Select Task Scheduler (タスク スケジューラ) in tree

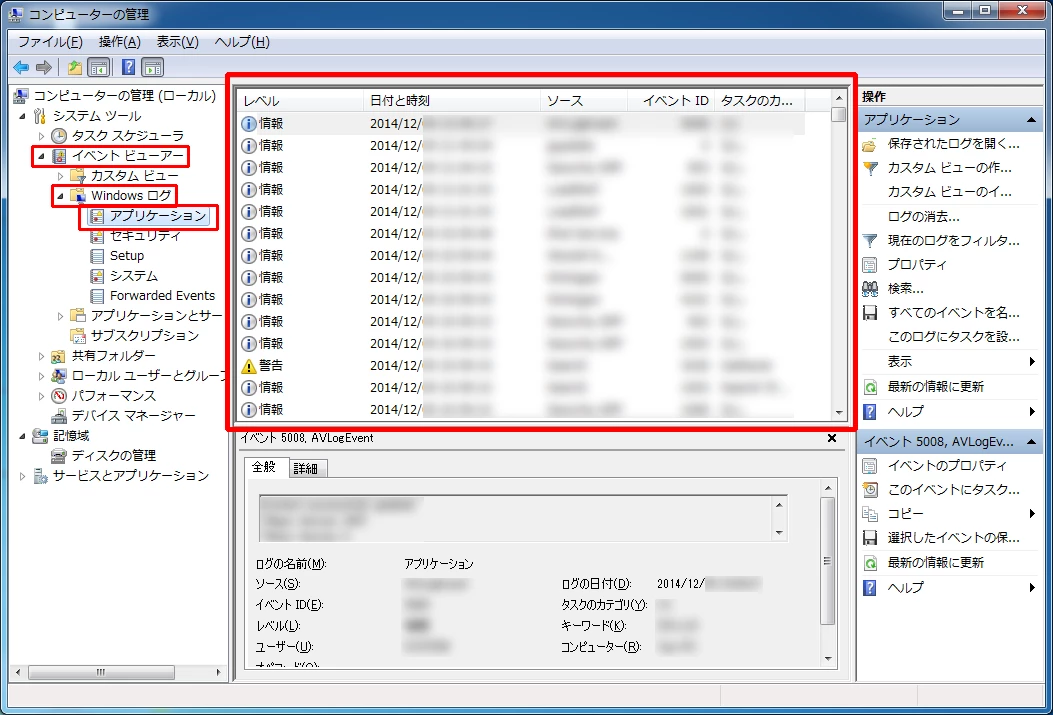point(128,136)
